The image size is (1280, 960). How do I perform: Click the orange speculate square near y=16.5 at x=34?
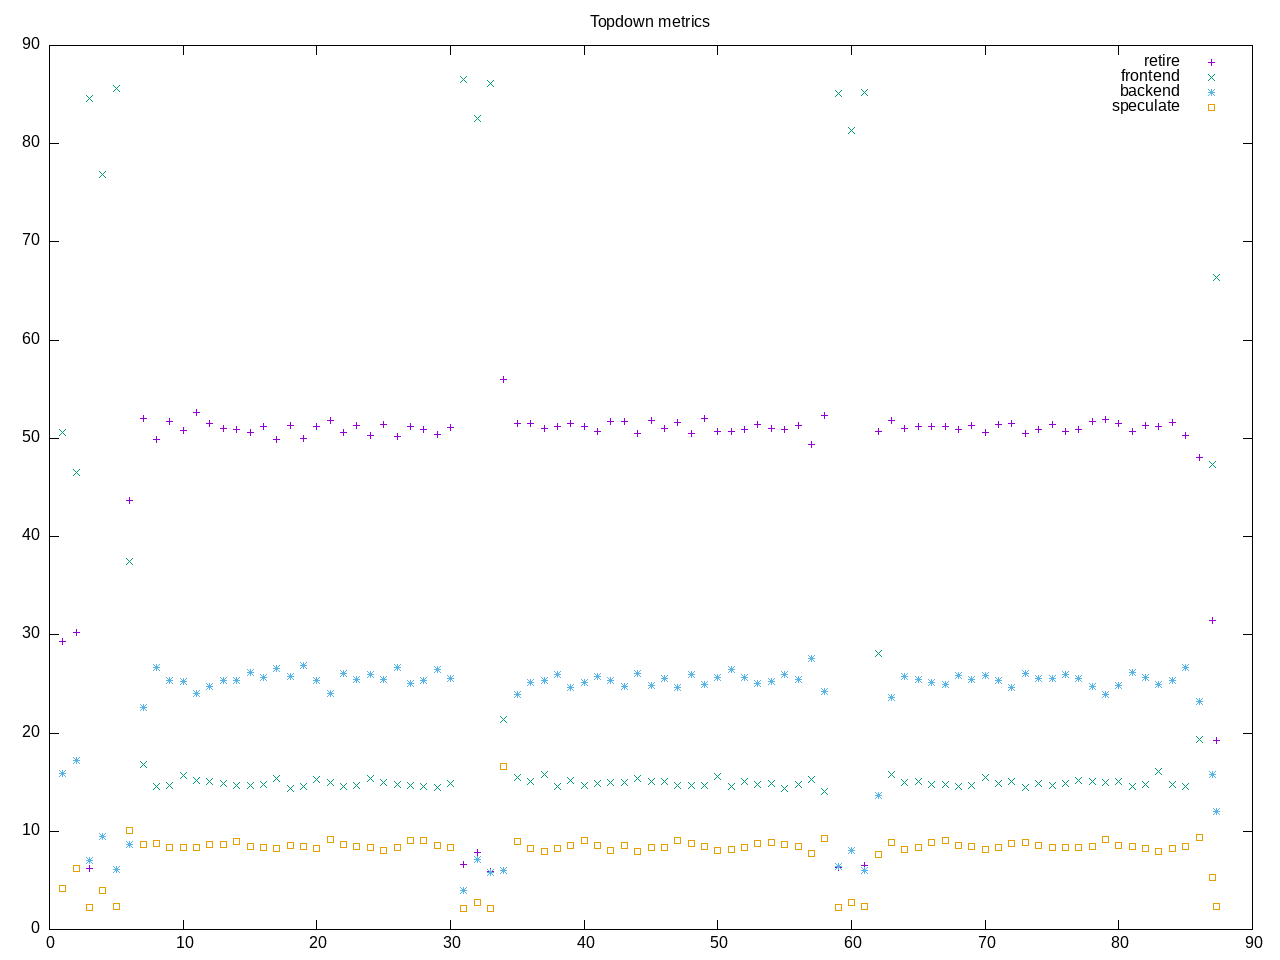point(503,766)
